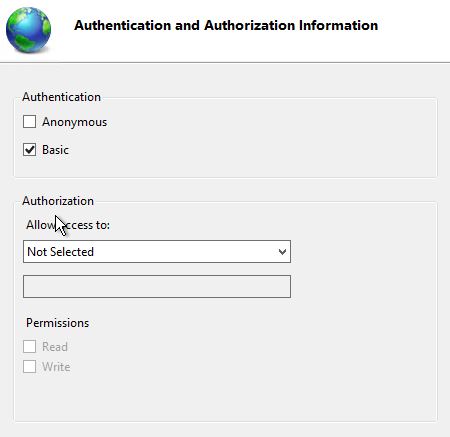
Task: Click the 'Permissions' section label
Action: coord(58,323)
